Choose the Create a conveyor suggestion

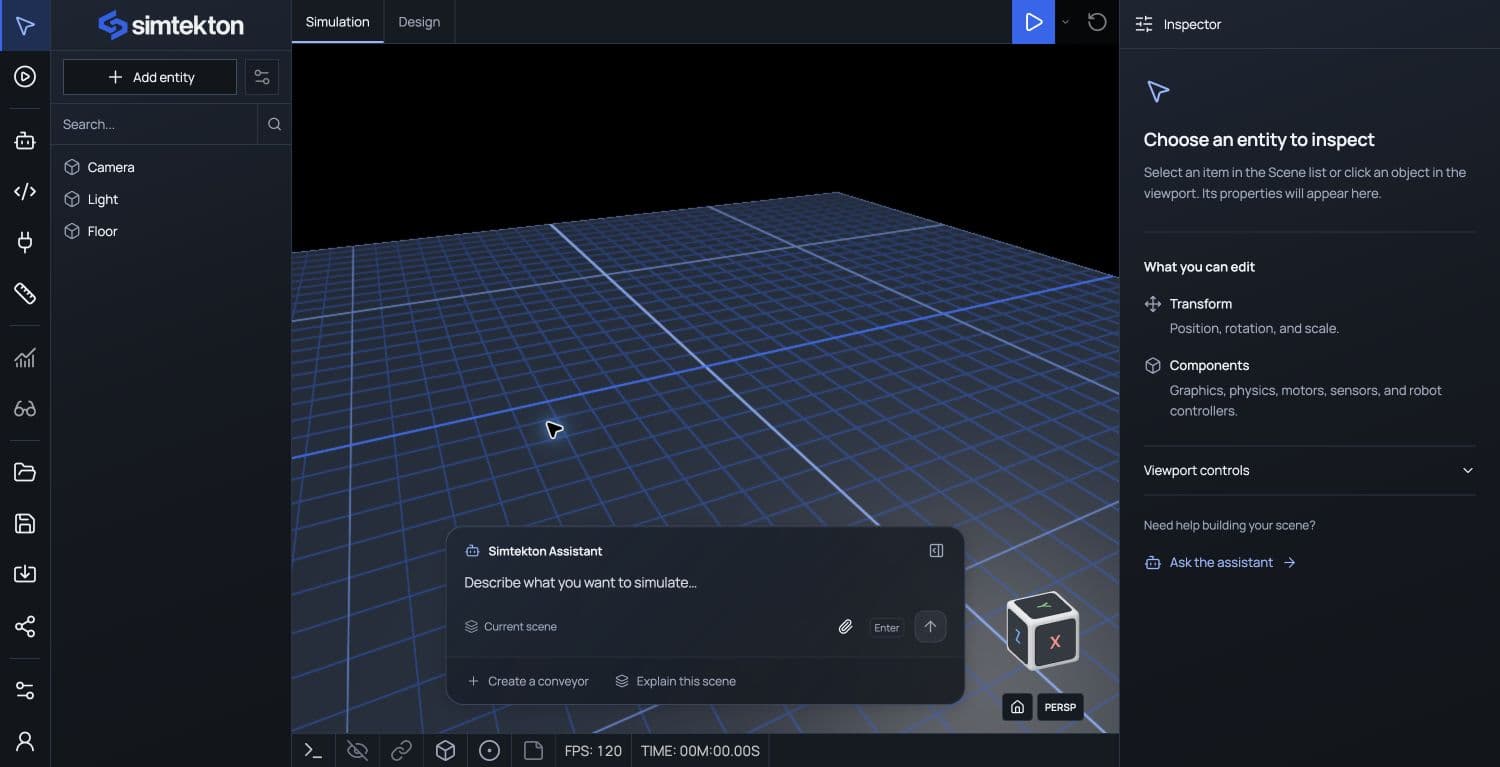[528, 681]
